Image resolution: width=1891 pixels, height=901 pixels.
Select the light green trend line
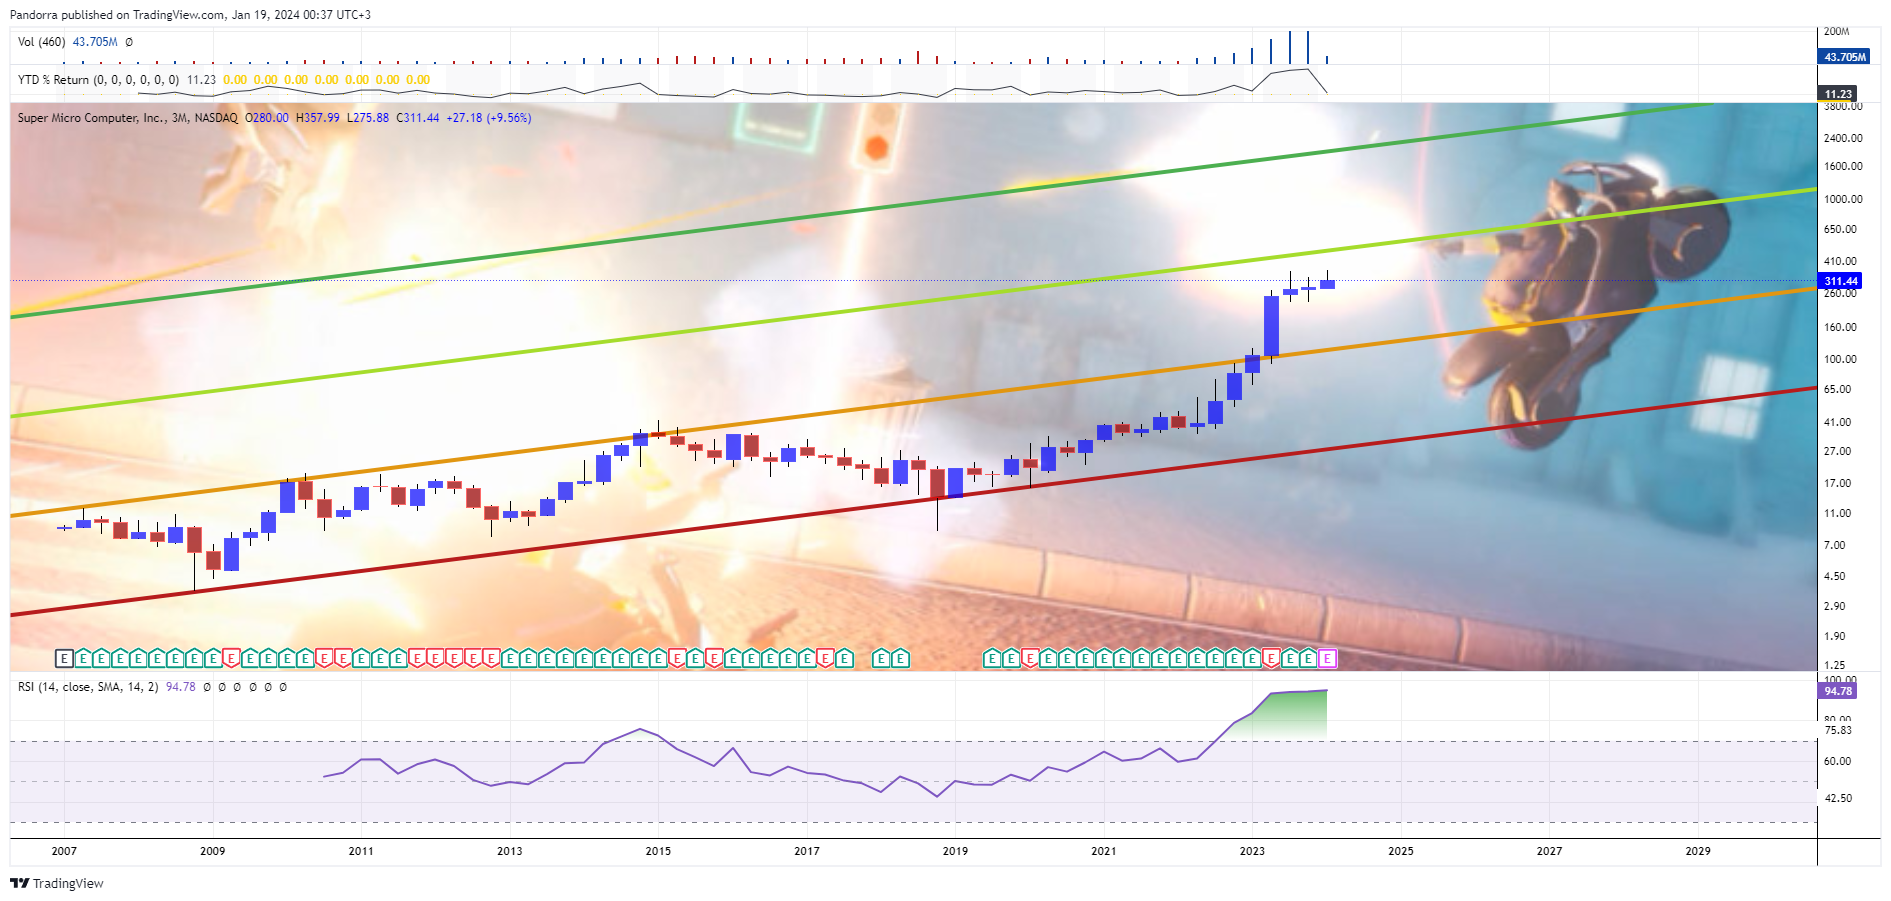click(913, 302)
